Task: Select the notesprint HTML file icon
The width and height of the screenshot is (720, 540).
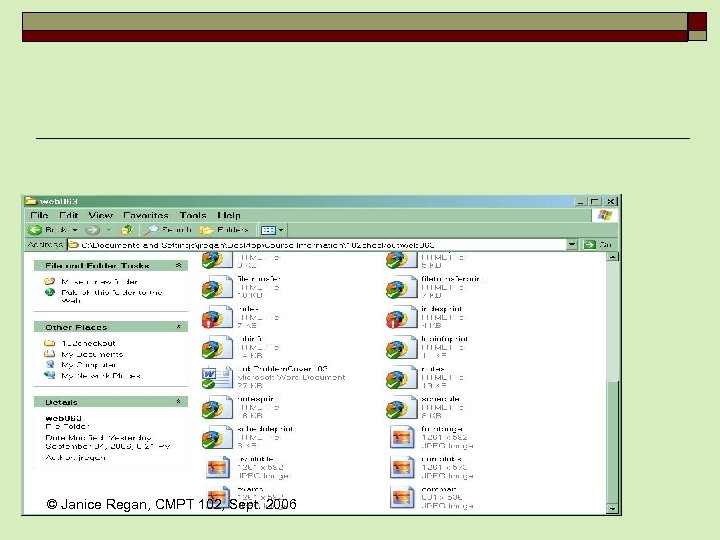Action: (217, 408)
